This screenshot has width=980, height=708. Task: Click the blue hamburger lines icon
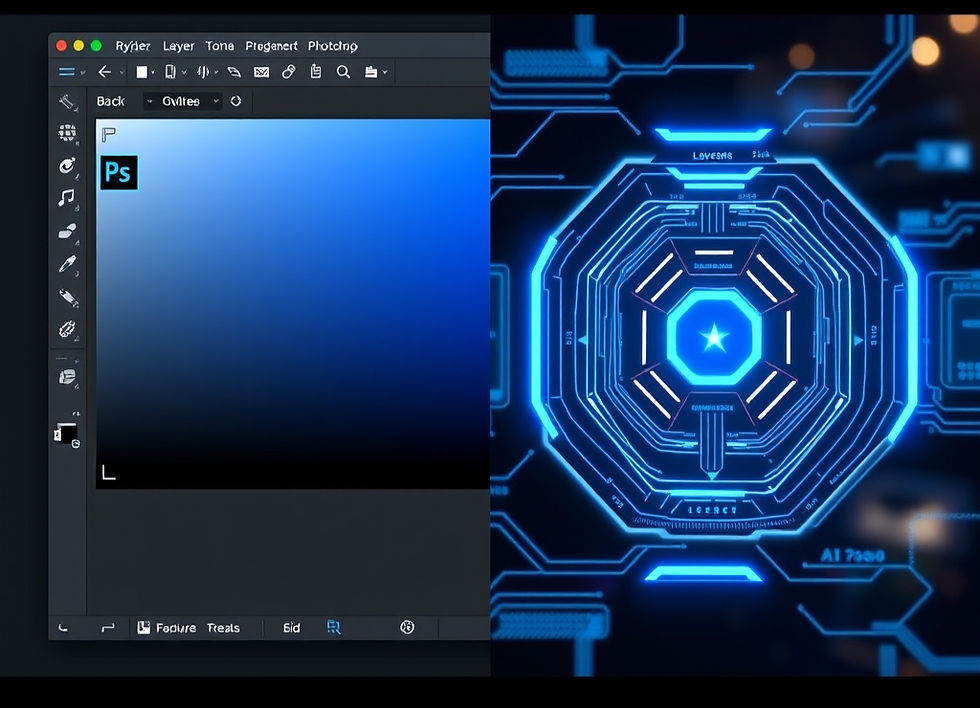pyautogui.click(x=66, y=72)
